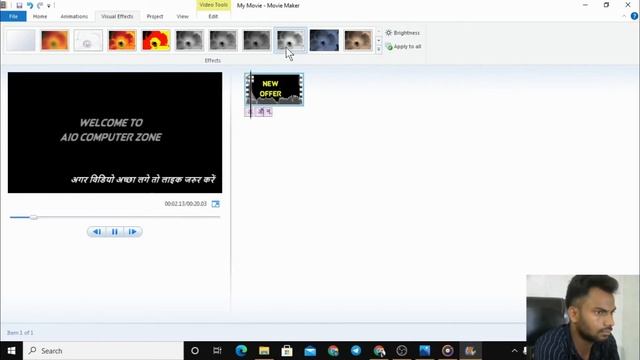Apply the third dark grayscale flower effect
This screenshot has width=640, height=360.
coord(257,40)
